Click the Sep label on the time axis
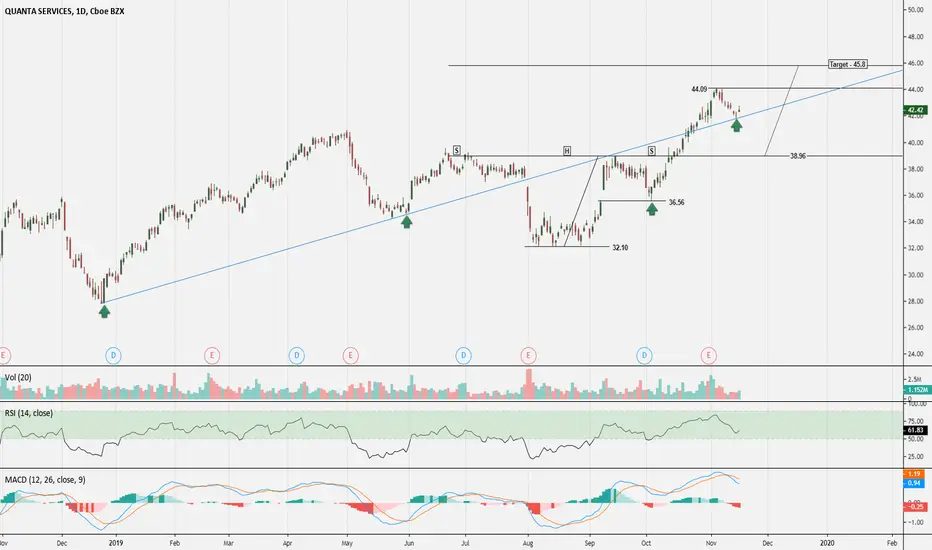Image resolution: width=932 pixels, height=550 pixels. pyautogui.click(x=590, y=543)
